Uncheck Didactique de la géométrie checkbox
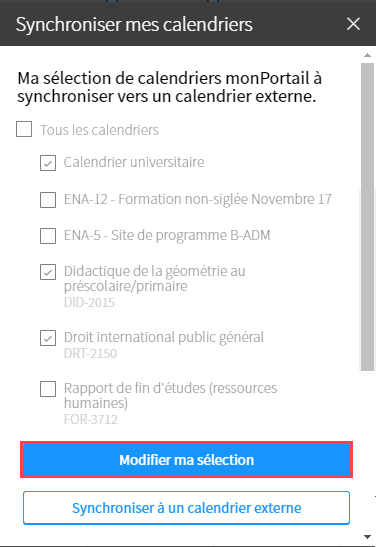376x547 pixels. tap(48, 272)
